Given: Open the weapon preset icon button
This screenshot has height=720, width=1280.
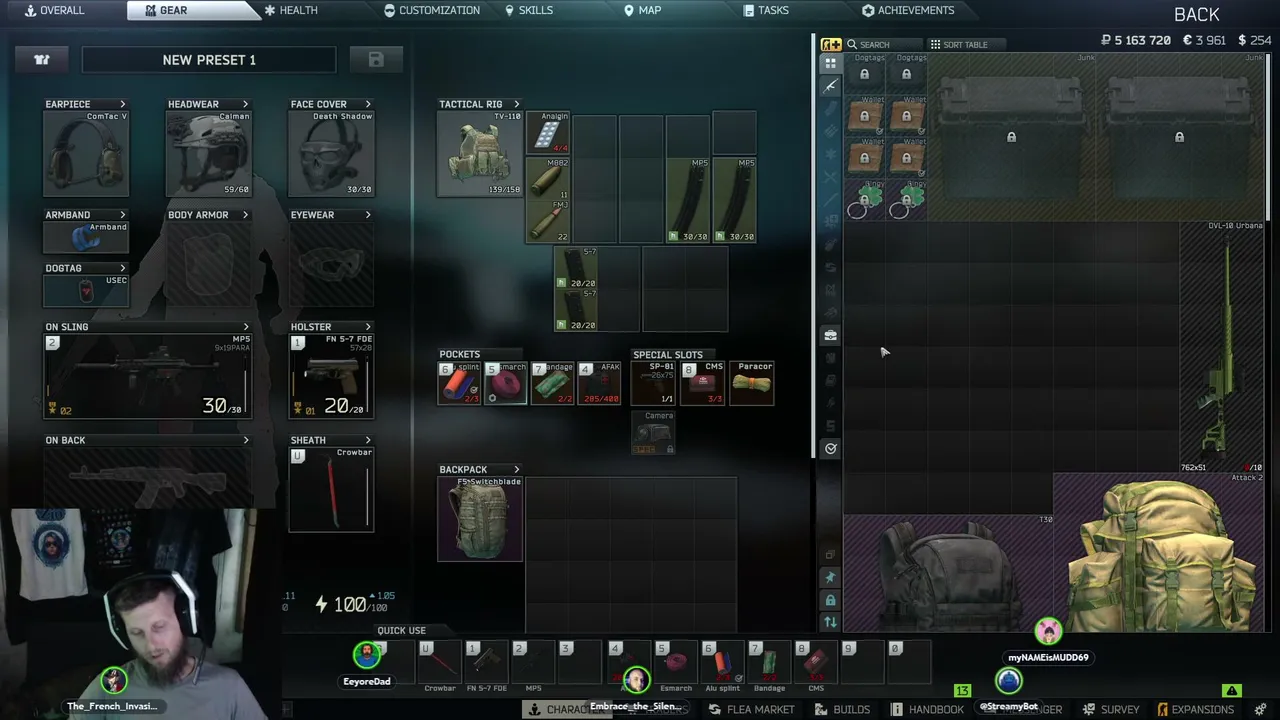Looking at the screenshot, I should [42, 60].
